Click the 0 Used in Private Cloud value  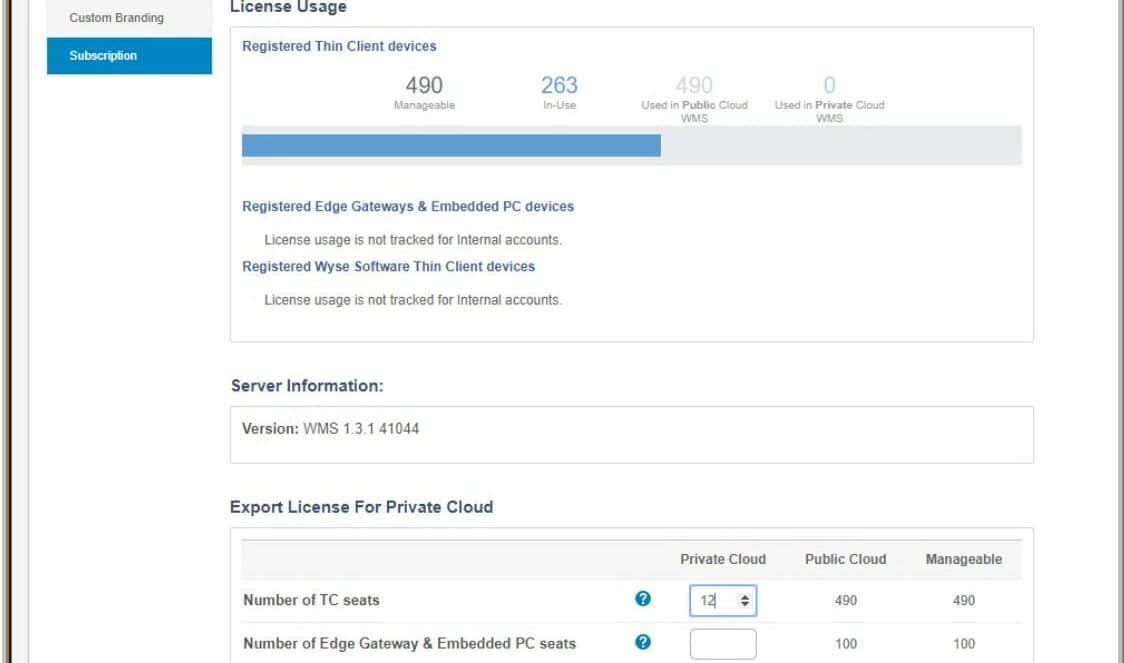point(829,85)
